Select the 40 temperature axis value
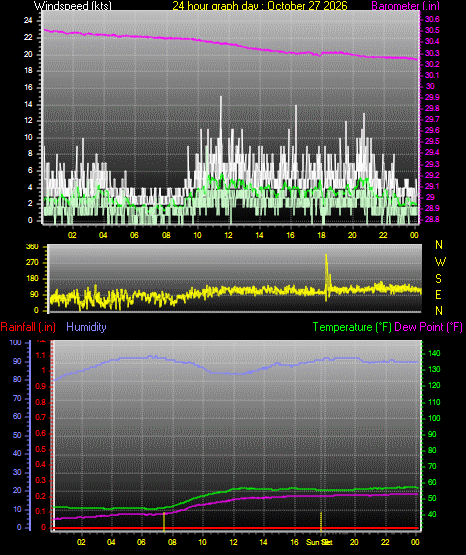 [432, 515]
